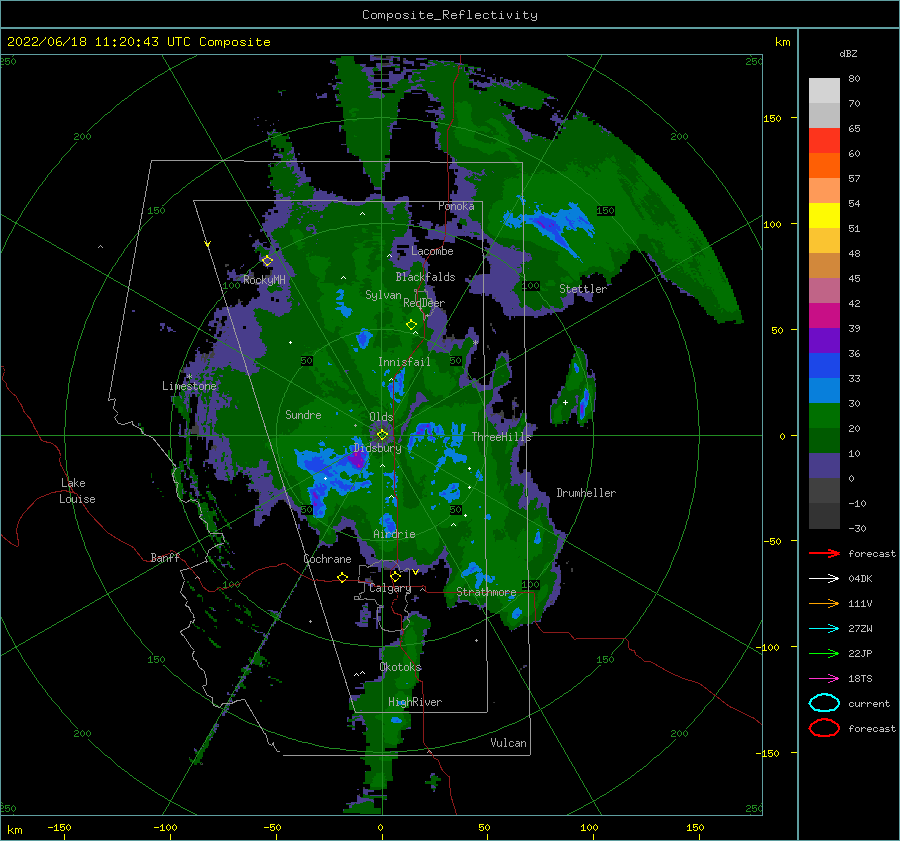Click yellow V marker right of Calgary diamond

pyautogui.click(x=415, y=572)
